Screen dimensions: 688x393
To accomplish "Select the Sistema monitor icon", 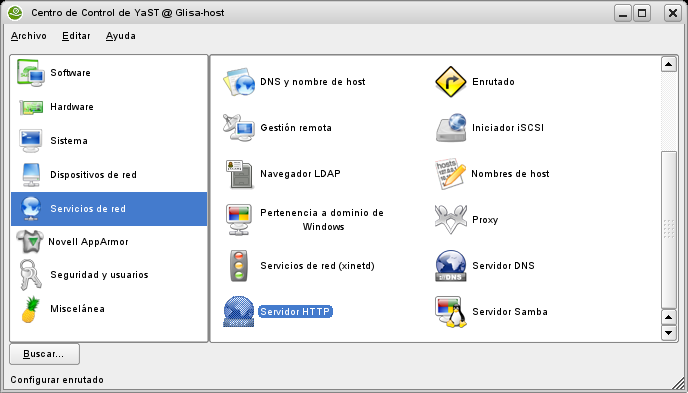I will (31, 141).
